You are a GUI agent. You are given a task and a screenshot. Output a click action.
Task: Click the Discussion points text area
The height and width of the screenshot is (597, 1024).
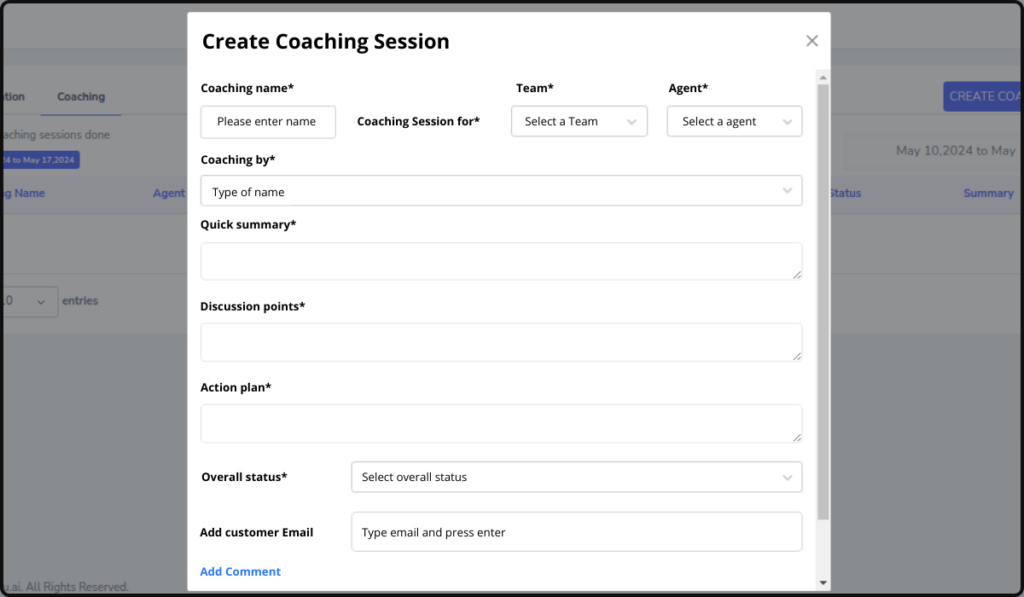coord(500,342)
